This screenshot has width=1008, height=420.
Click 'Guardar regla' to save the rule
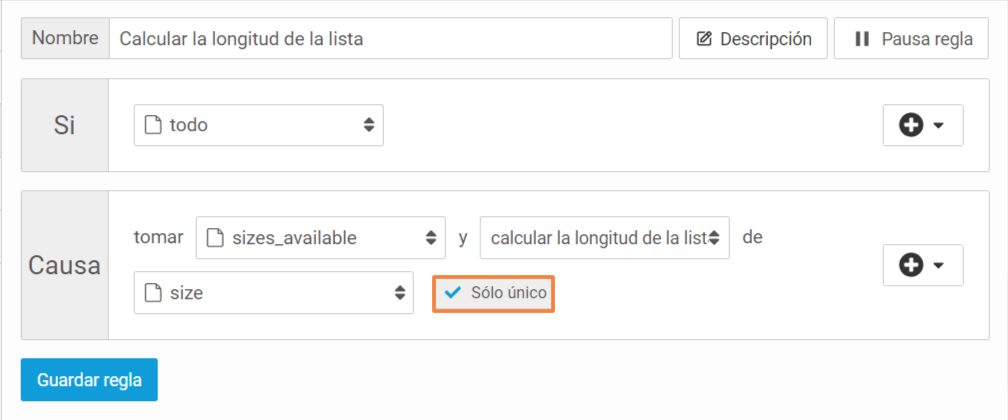[x=89, y=379]
